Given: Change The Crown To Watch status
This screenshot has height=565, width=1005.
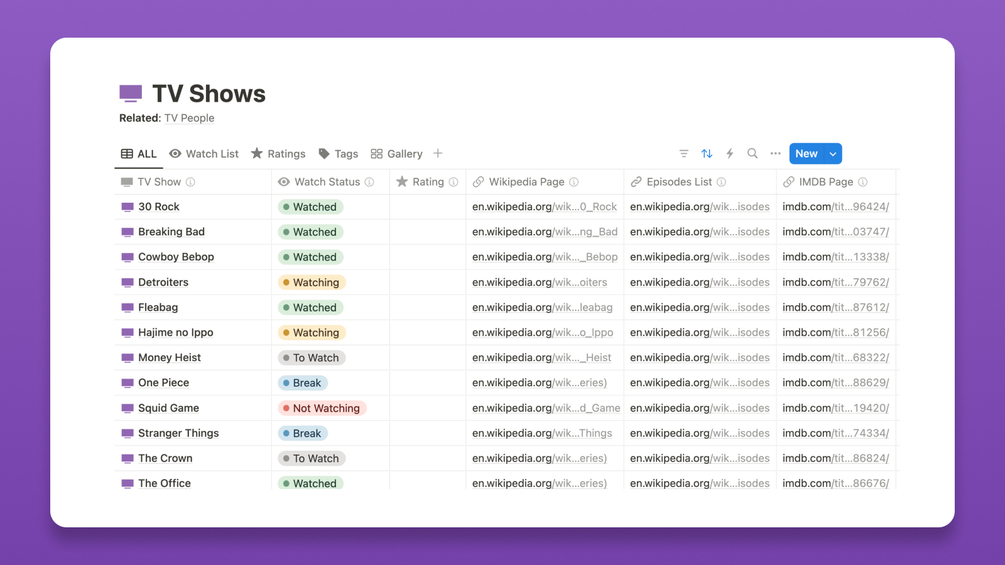Looking at the screenshot, I should (x=311, y=458).
